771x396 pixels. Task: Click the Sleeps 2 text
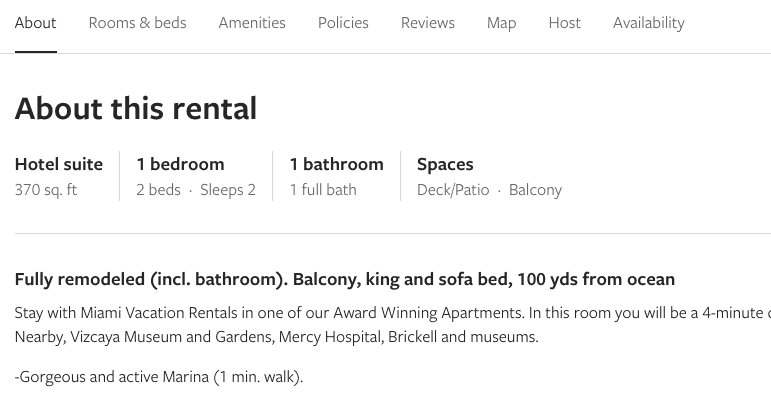(x=228, y=190)
